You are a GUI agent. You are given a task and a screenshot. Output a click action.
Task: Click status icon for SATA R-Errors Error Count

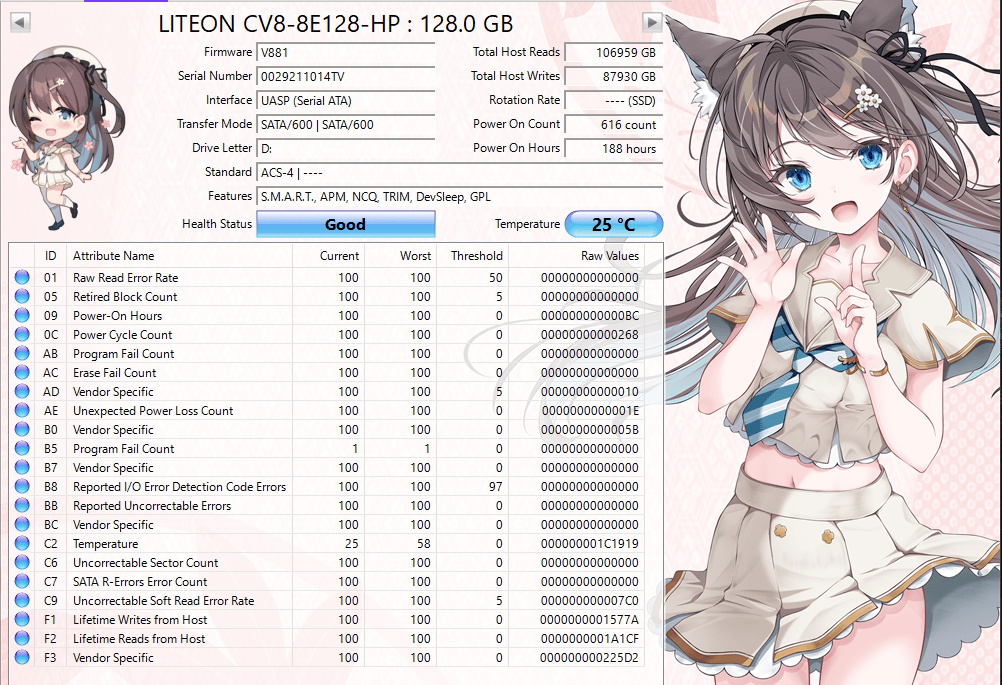point(22,581)
